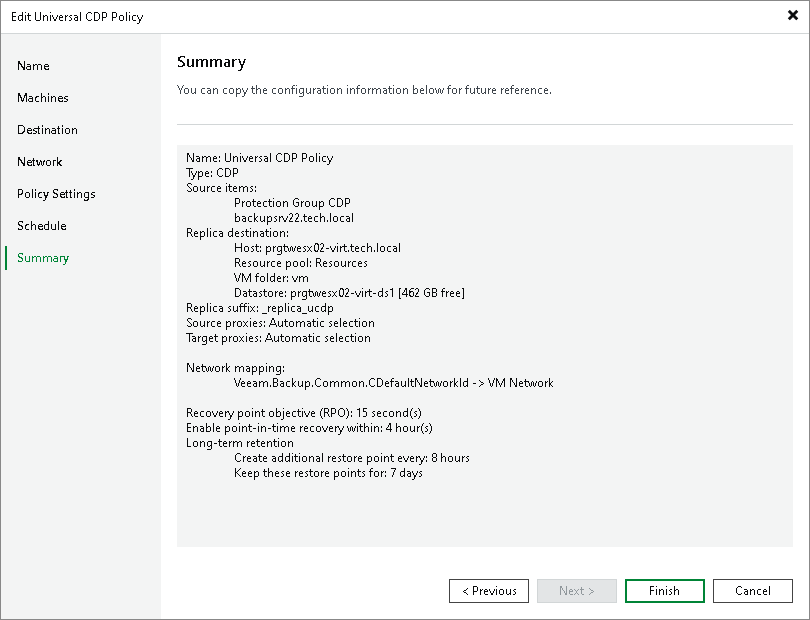
Task: Switch to the Destination step
Action: 47,130
